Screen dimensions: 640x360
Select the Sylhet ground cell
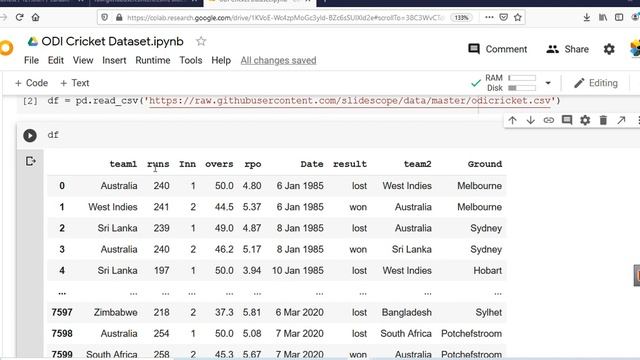tap(489, 313)
